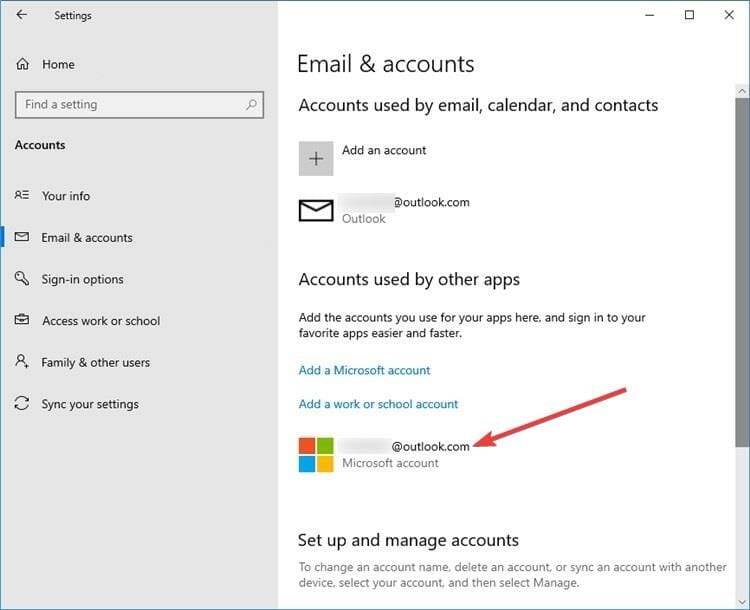
Task: Open Sign-in options page
Action: click(x=82, y=279)
